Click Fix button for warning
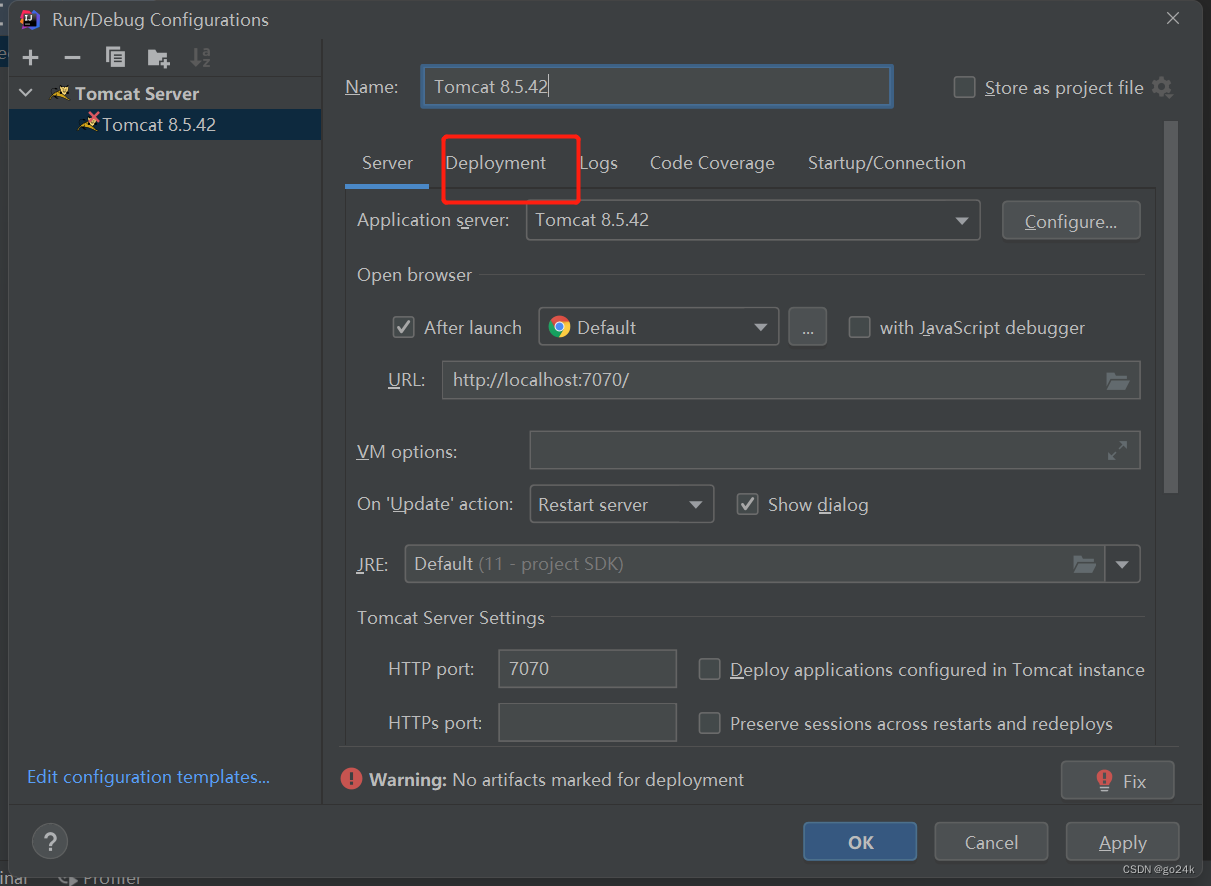The image size is (1211, 886). [x=1118, y=781]
